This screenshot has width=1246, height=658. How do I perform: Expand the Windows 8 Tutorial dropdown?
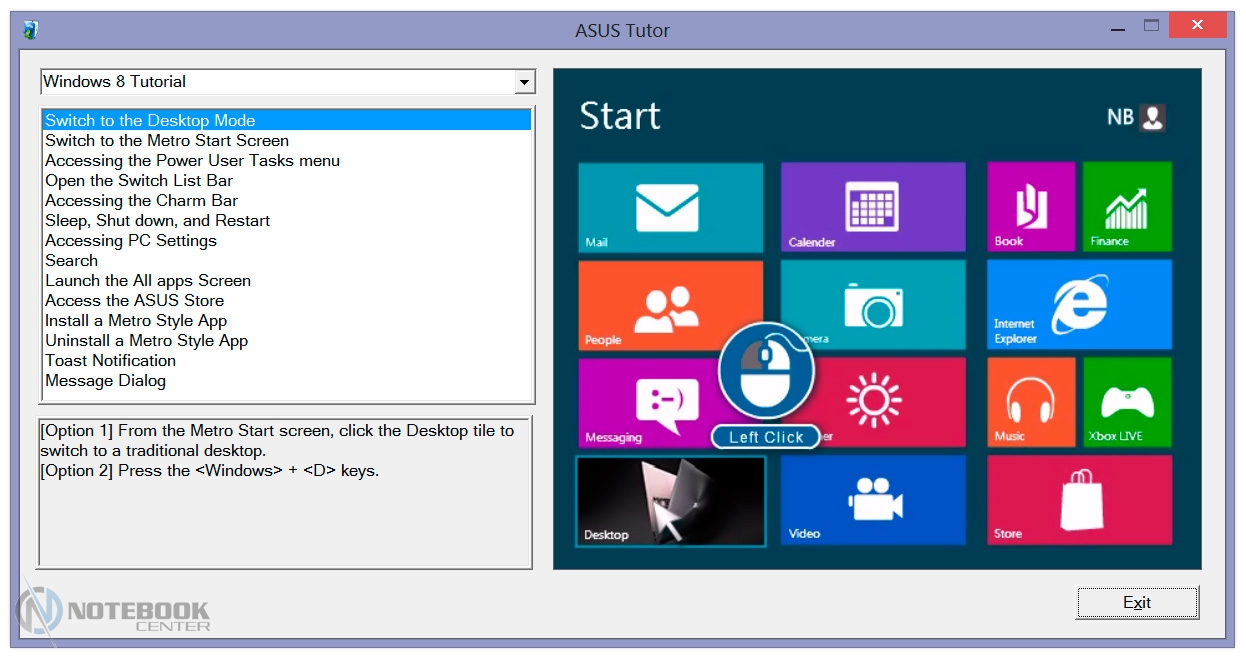pyautogui.click(x=524, y=82)
